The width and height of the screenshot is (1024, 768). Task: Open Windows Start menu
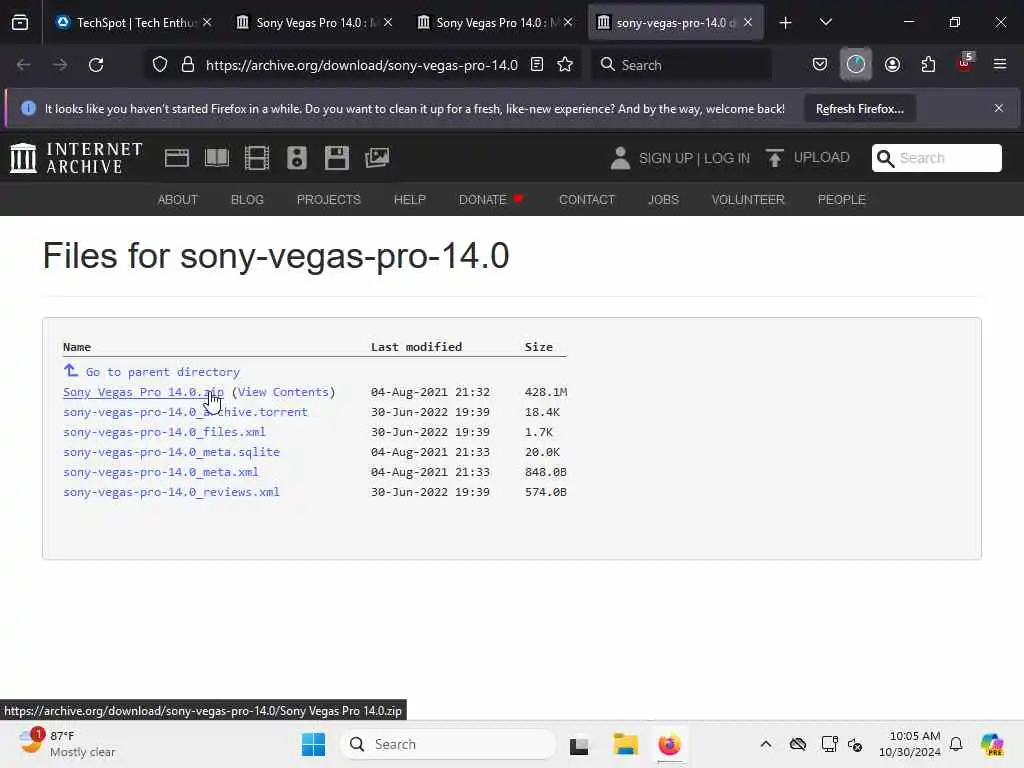pyautogui.click(x=313, y=744)
